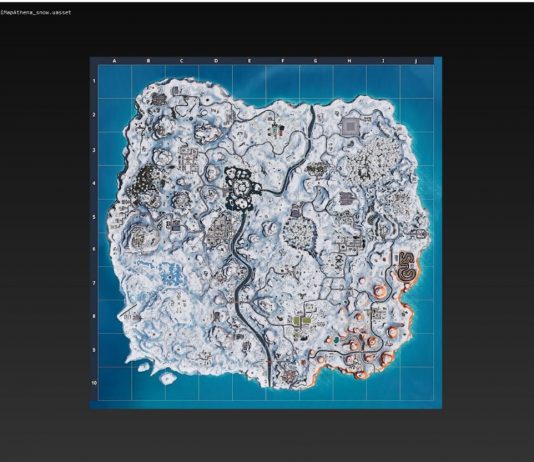Screen dimensions: 534x462
Task: Click row label 6 on map grid
Action: click(94, 249)
